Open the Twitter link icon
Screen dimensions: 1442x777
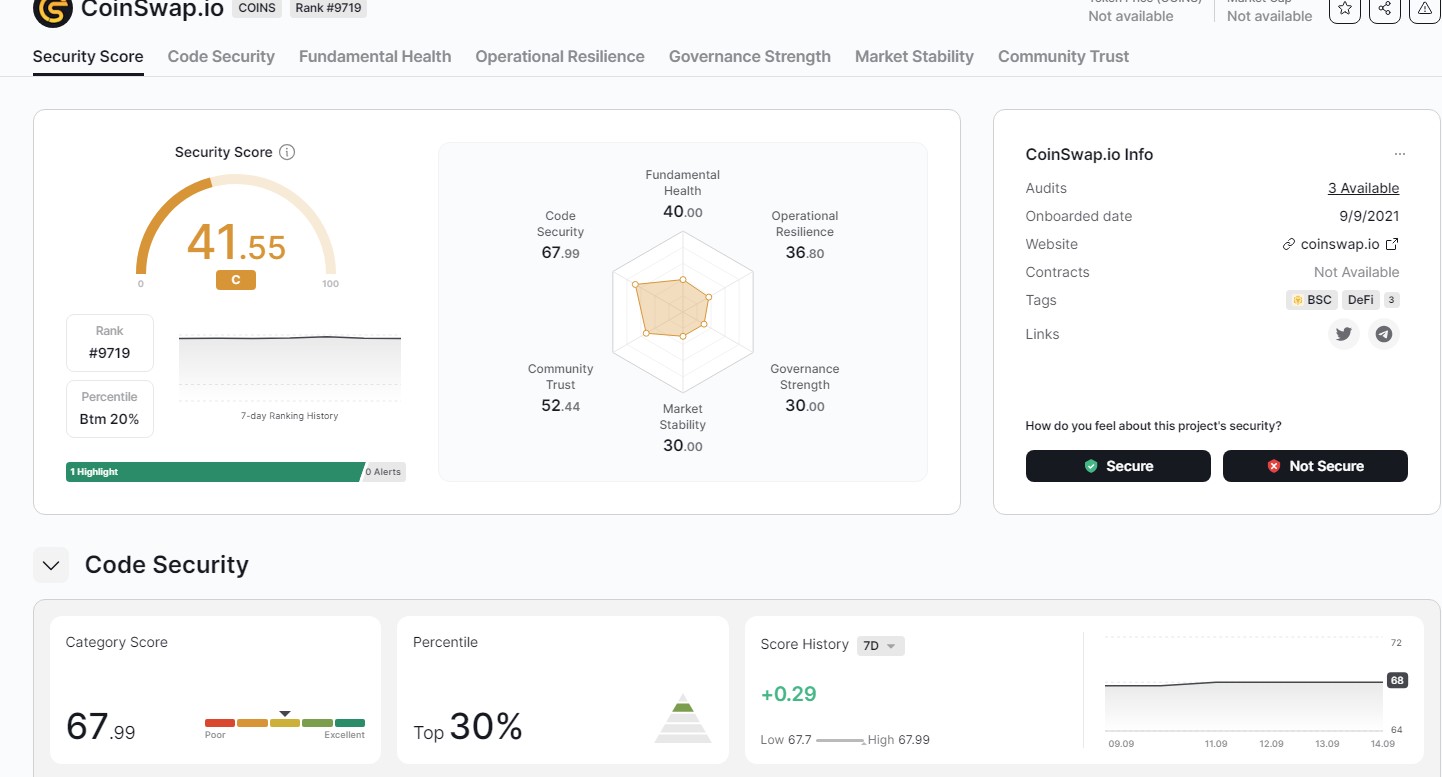1344,334
